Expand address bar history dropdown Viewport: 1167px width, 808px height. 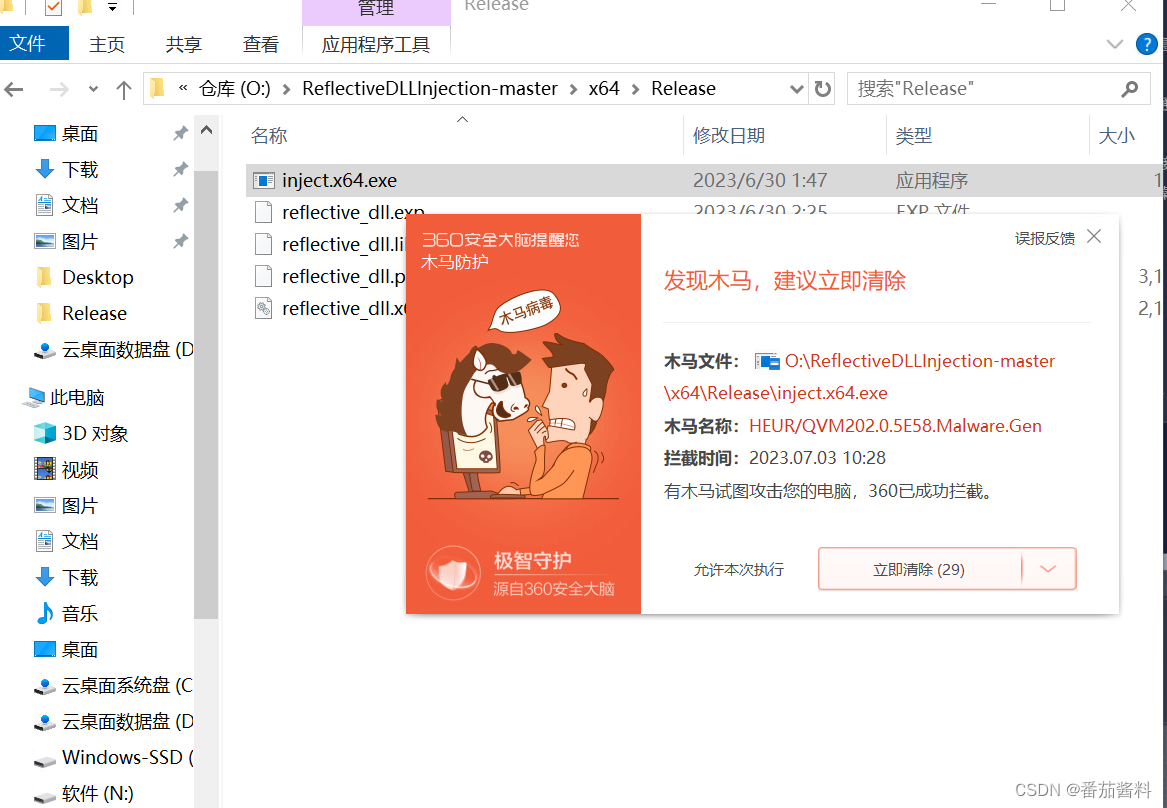[x=796, y=89]
